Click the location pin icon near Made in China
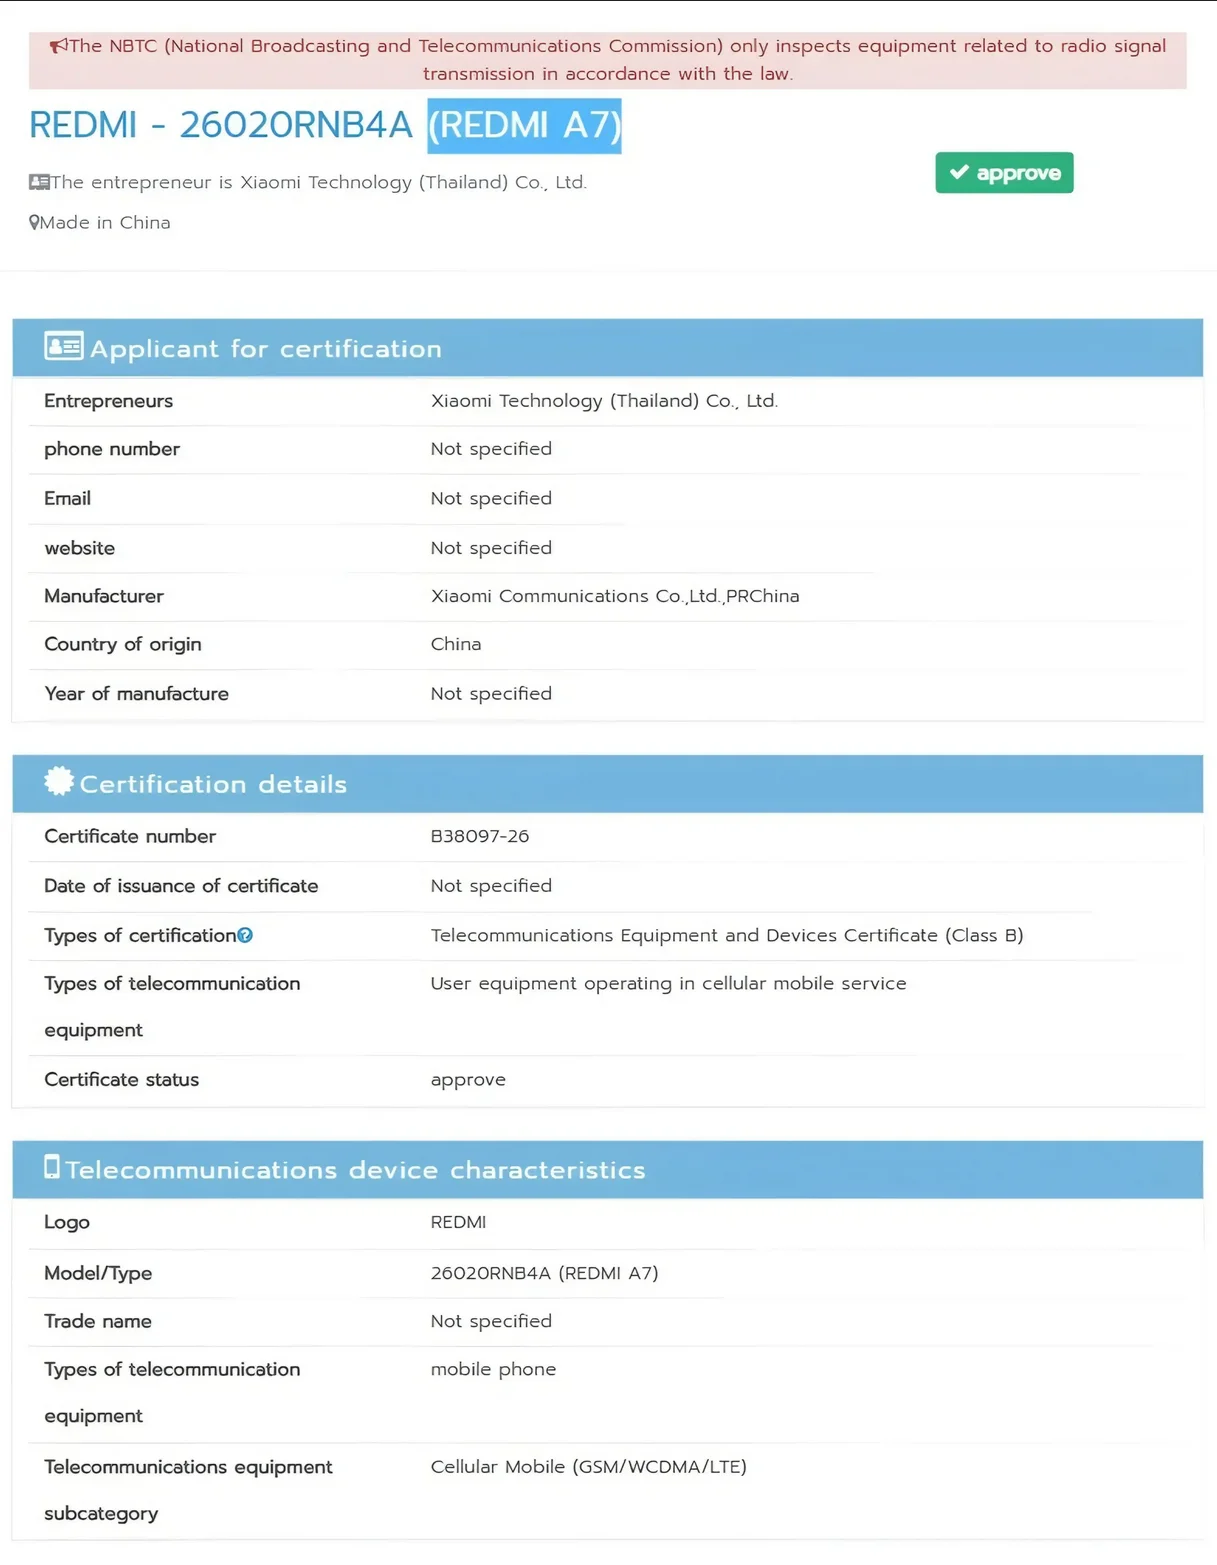1217x1565 pixels. (x=34, y=222)
